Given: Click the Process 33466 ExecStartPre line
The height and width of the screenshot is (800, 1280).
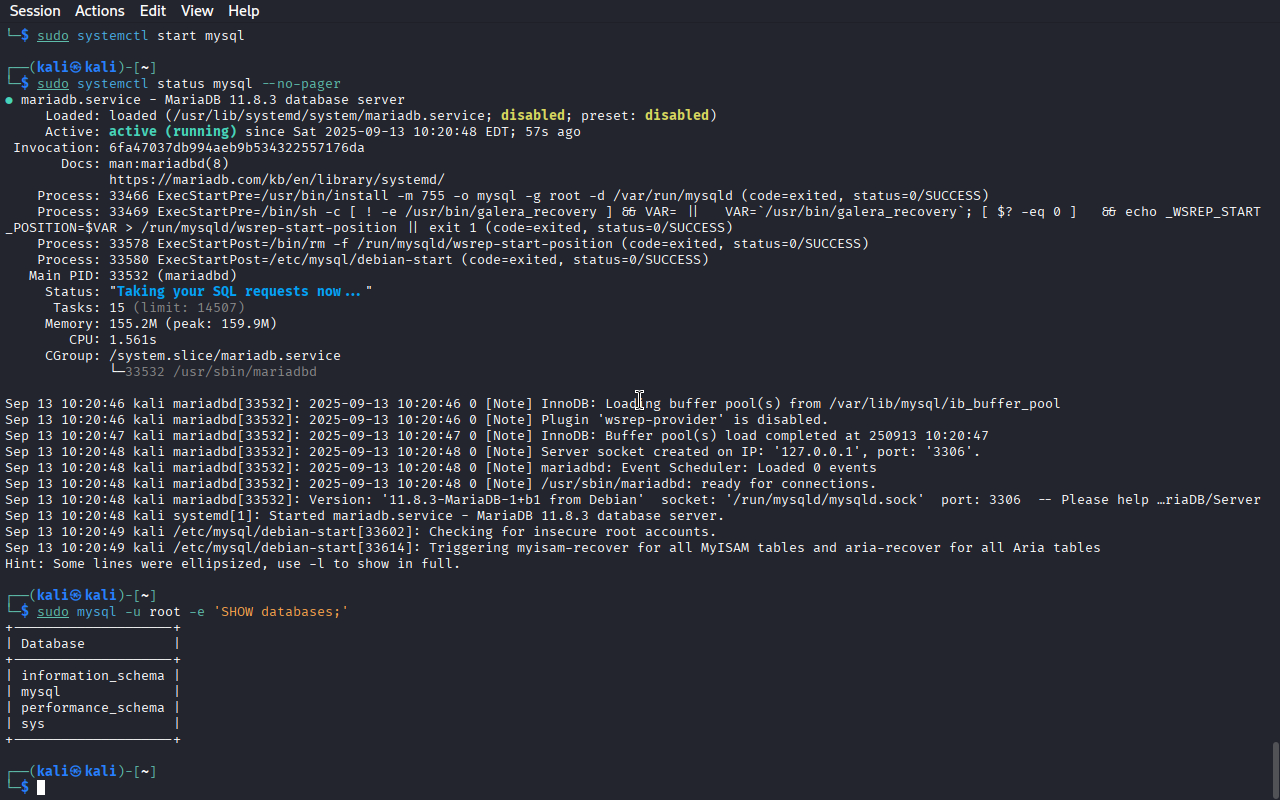Looking at the screenshot, I should [x=513, y=196].
